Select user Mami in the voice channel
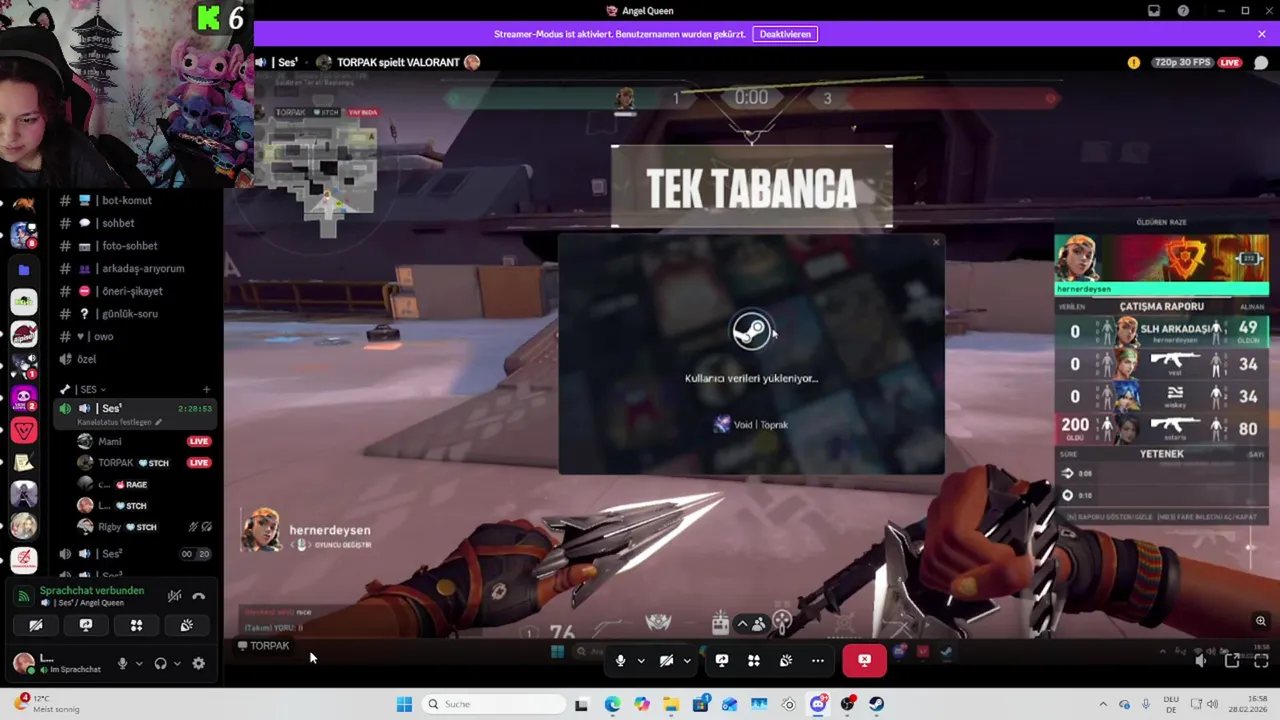The image size is (1280, 720). pyautogui.click(x=109, y=441)
